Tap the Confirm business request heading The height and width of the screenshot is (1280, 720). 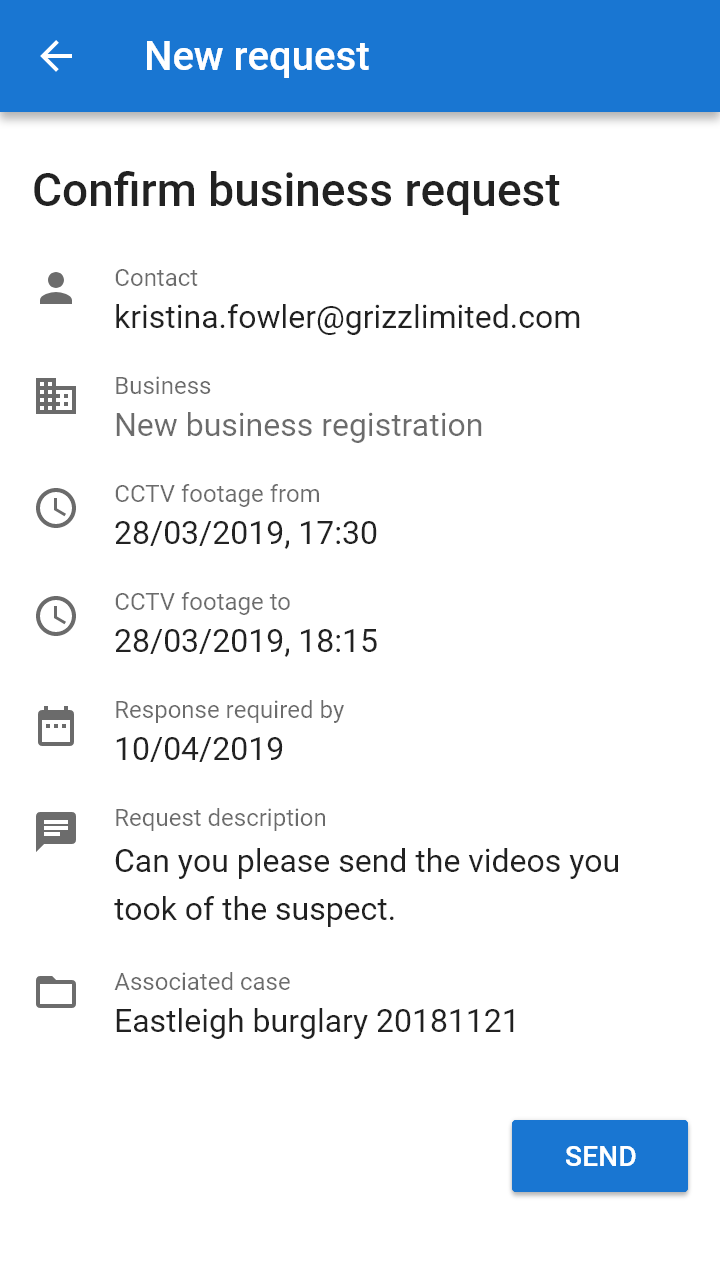(297, 190)
